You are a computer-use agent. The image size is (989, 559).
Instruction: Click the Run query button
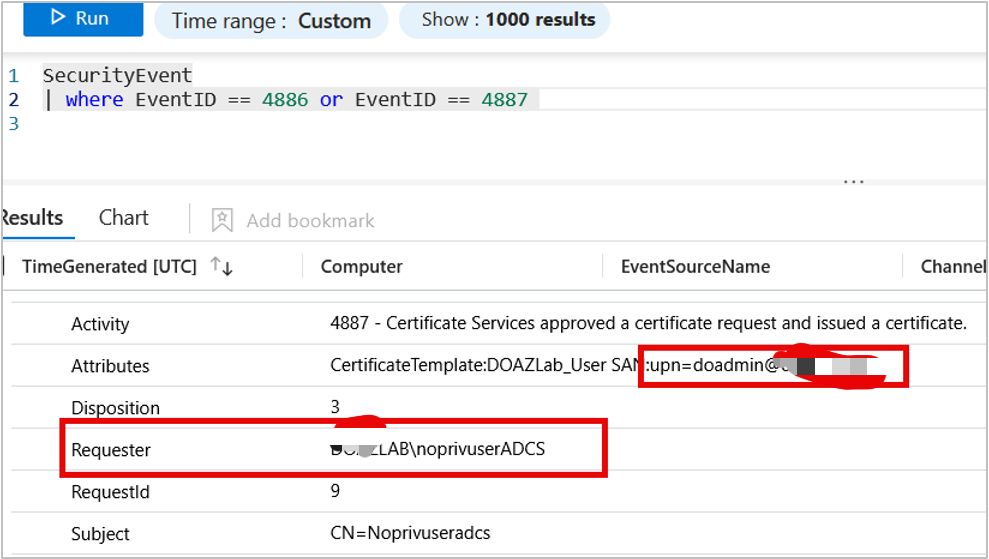point(83,19)
